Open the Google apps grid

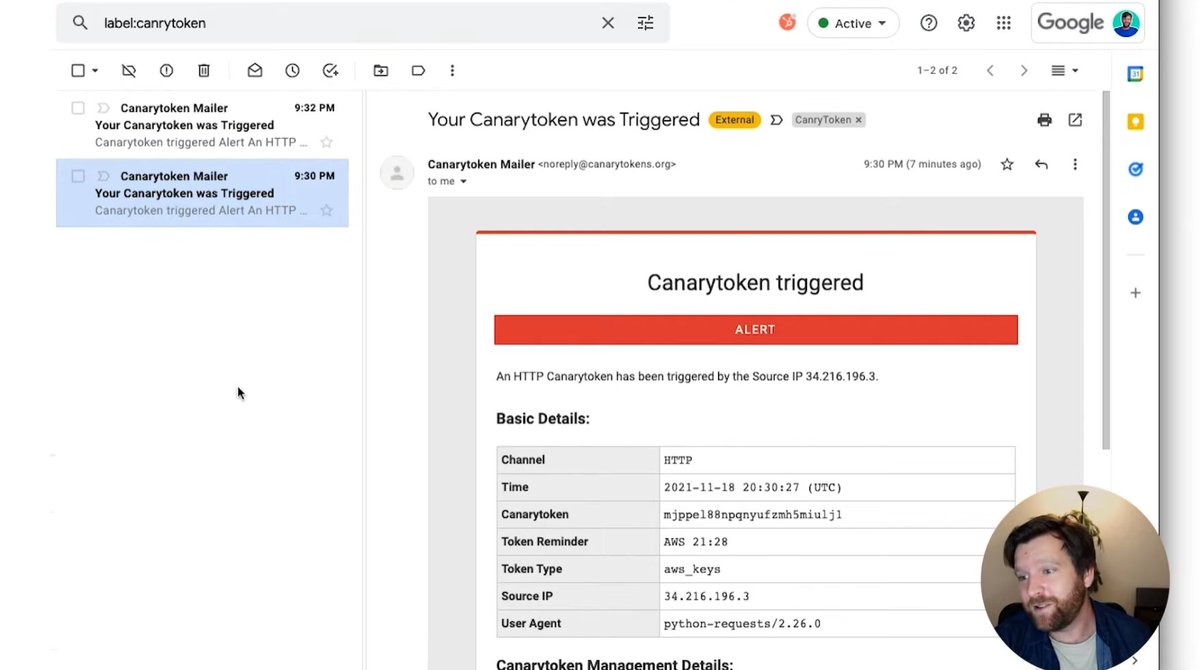pos(1004,23)
